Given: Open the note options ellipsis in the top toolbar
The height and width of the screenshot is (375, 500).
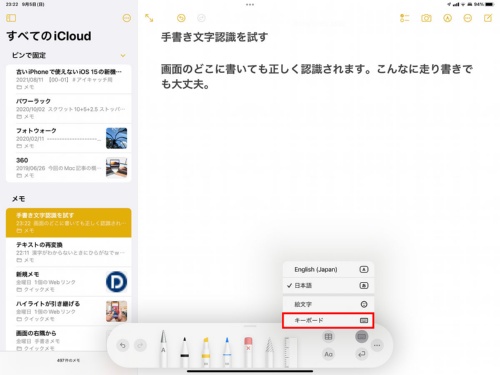Looking at the screenshot, I should click(x=468, y=18).
